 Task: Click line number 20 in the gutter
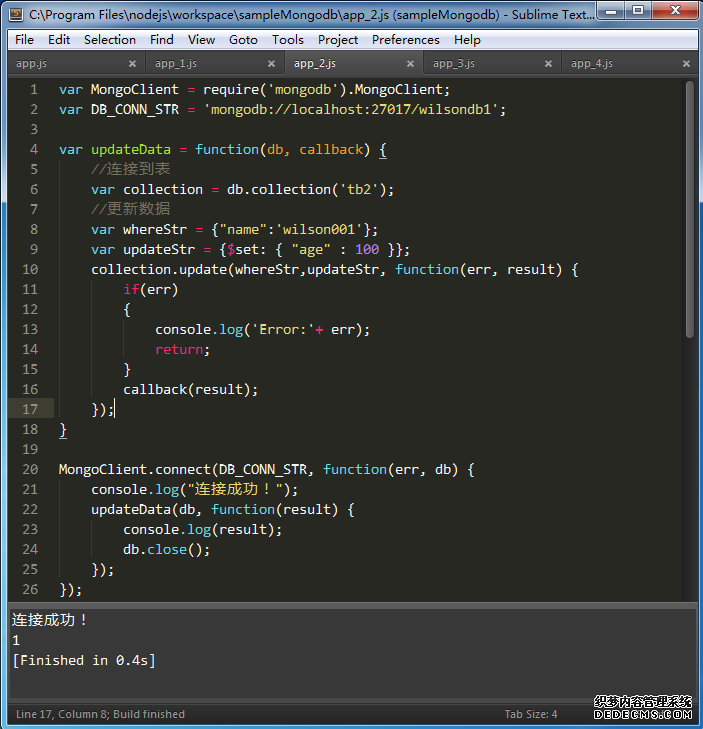click(x=29, y=469)
